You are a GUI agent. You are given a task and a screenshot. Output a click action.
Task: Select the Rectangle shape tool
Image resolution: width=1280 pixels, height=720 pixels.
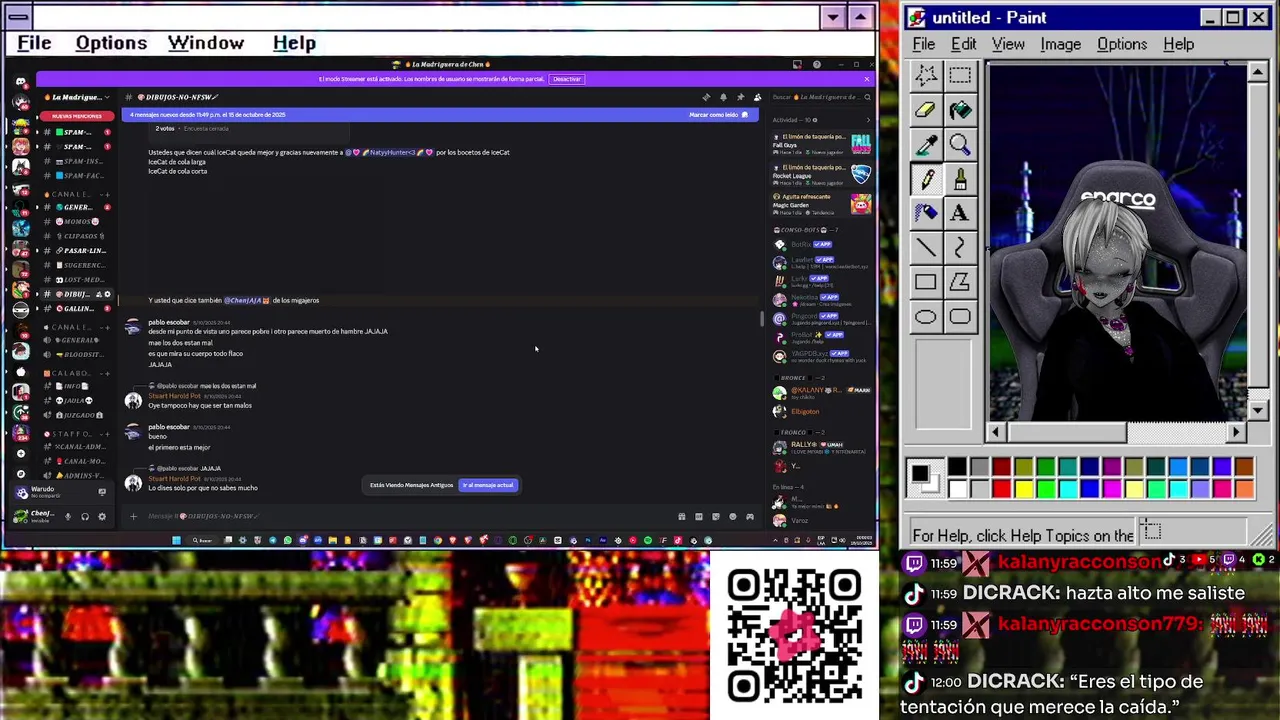click(x=925, y=283)
